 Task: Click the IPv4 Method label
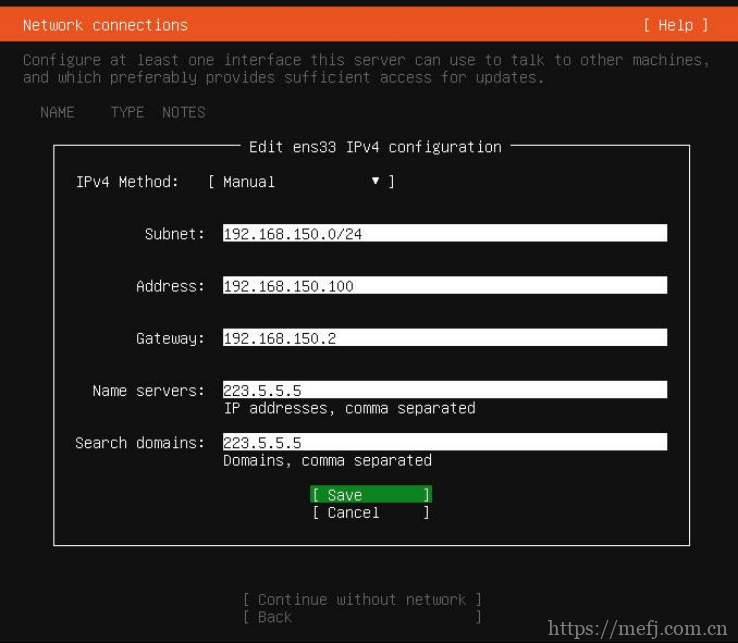point(127,182)
